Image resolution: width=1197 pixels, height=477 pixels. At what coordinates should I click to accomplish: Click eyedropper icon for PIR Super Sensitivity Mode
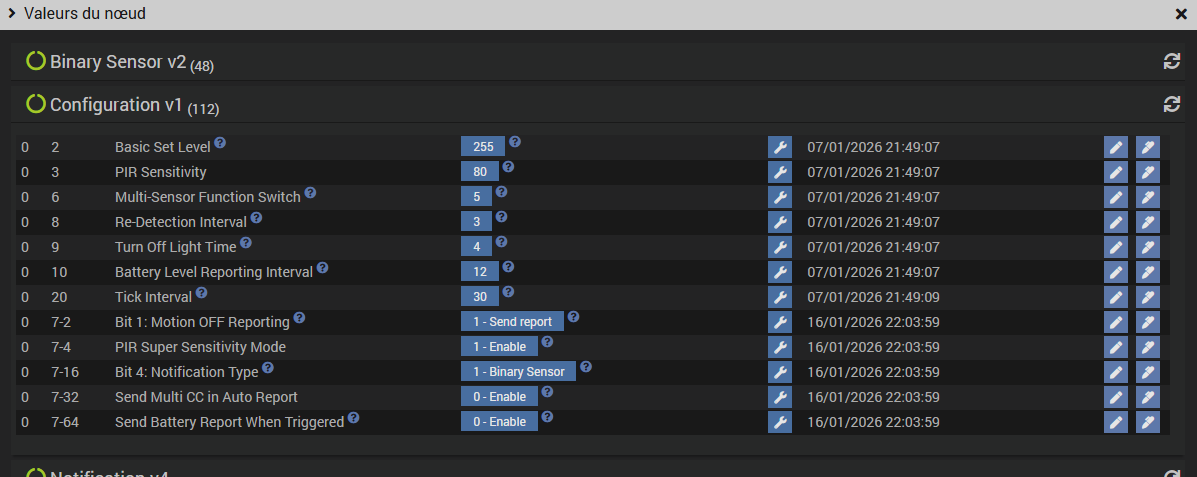pos(1147,347)
